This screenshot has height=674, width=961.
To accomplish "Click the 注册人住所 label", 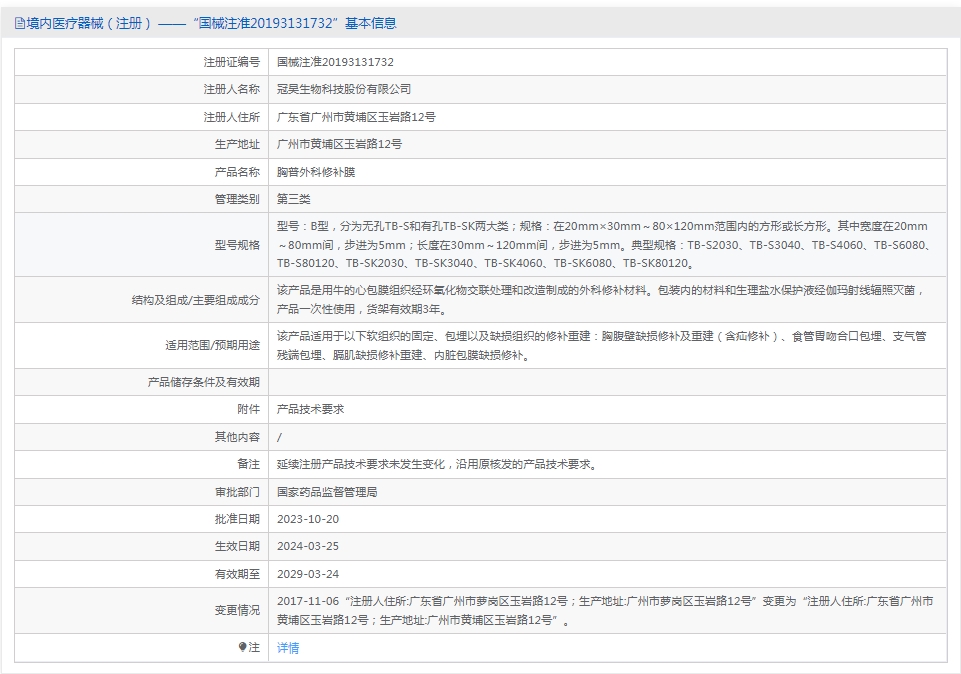I will click(x=232, y=117).
